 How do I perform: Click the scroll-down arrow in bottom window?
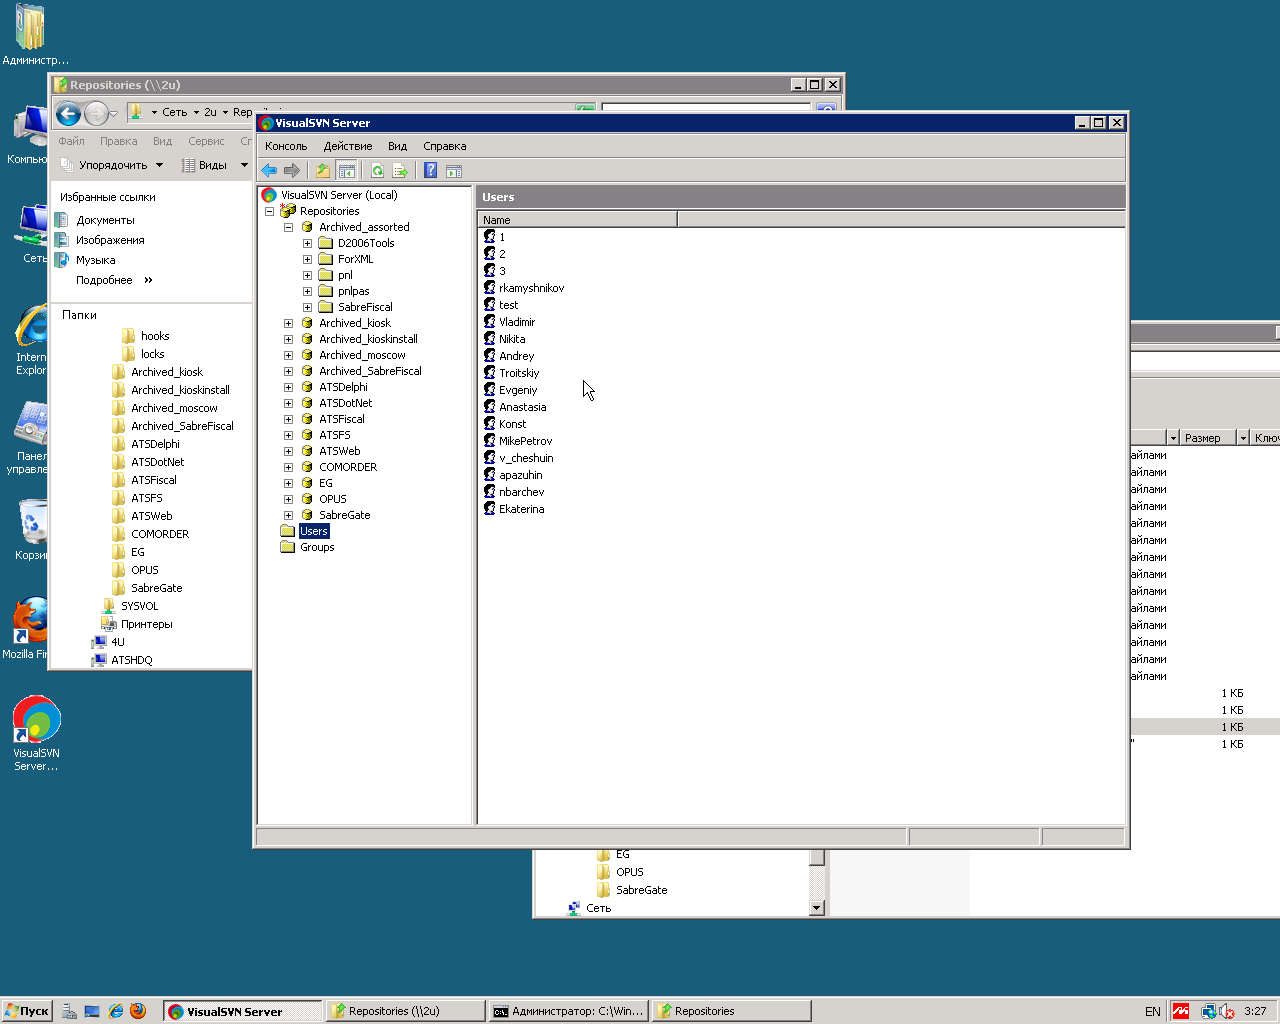point(817,908)
